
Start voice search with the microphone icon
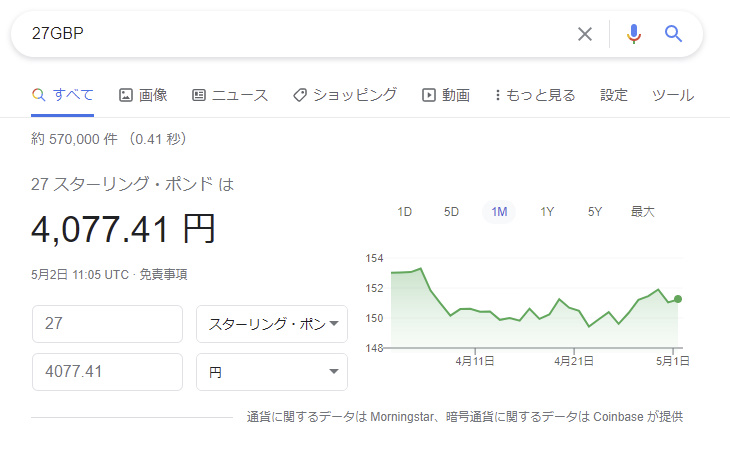click(x=633, y=34)
